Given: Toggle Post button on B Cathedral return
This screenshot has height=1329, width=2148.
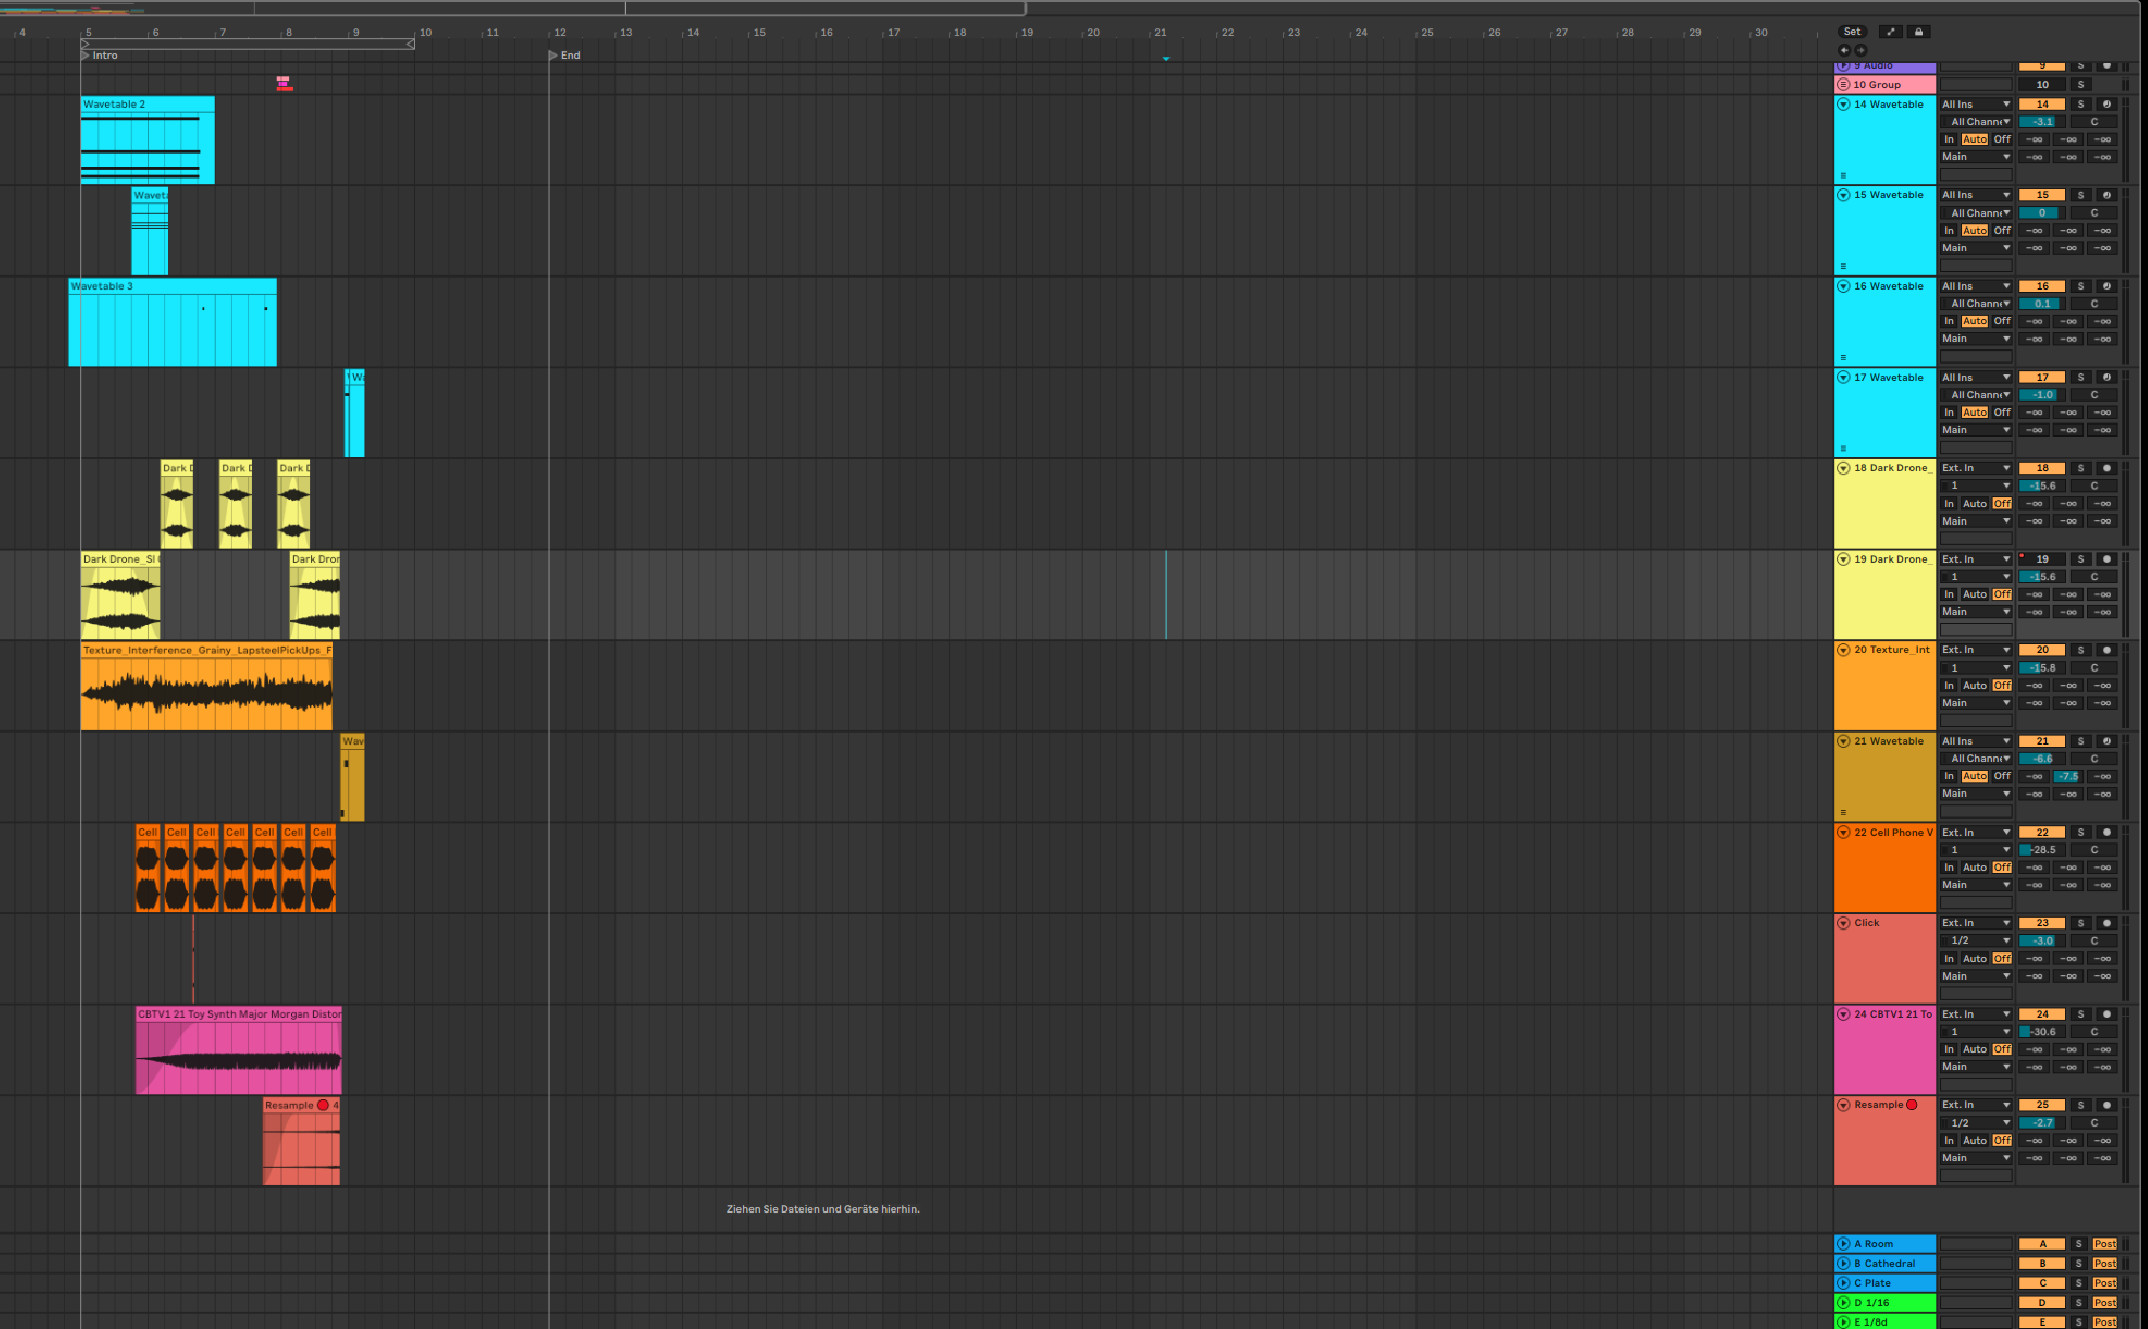Looking at the screenshot, I should (x=2104, y=1264).
